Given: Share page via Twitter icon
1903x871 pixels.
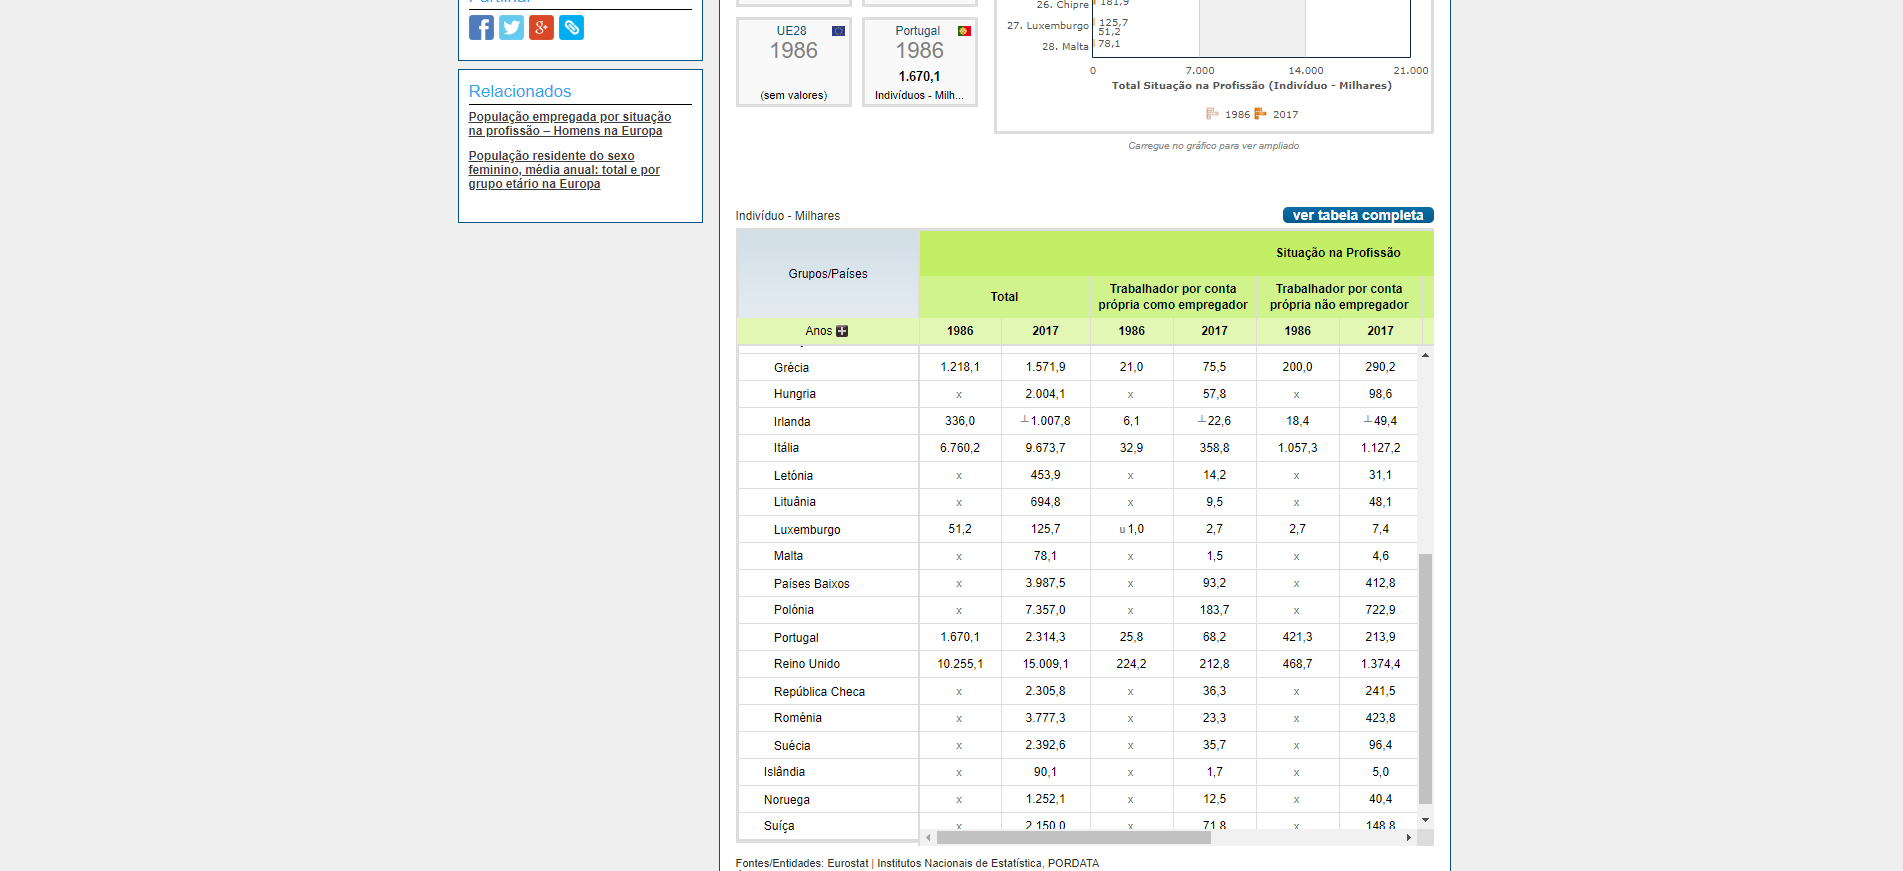Looking at the screenshot, I should point(511,28).
